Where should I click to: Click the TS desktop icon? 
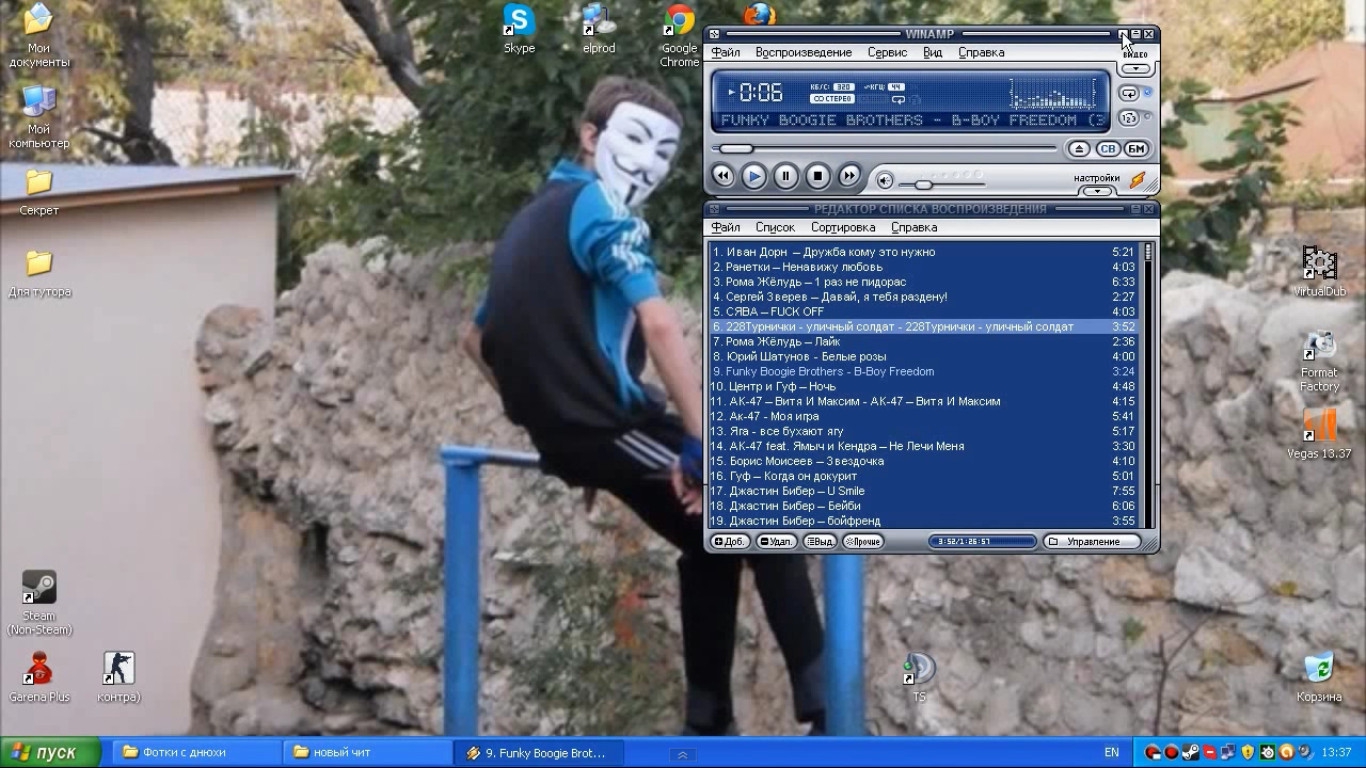click(x=918, y=676)
